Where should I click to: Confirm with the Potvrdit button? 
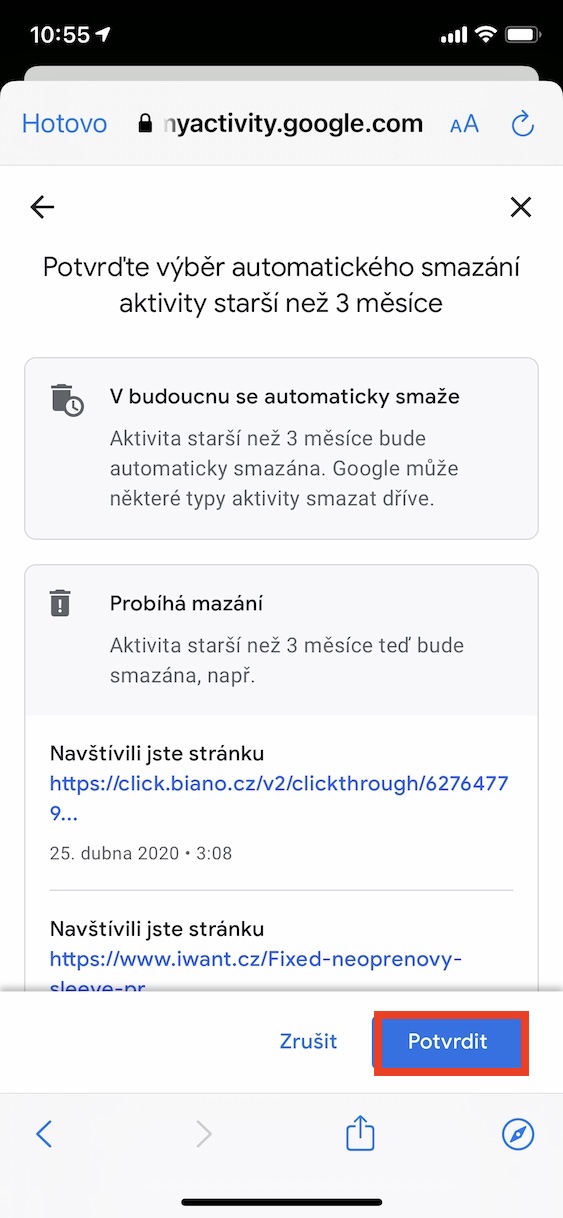(447, 1041)
